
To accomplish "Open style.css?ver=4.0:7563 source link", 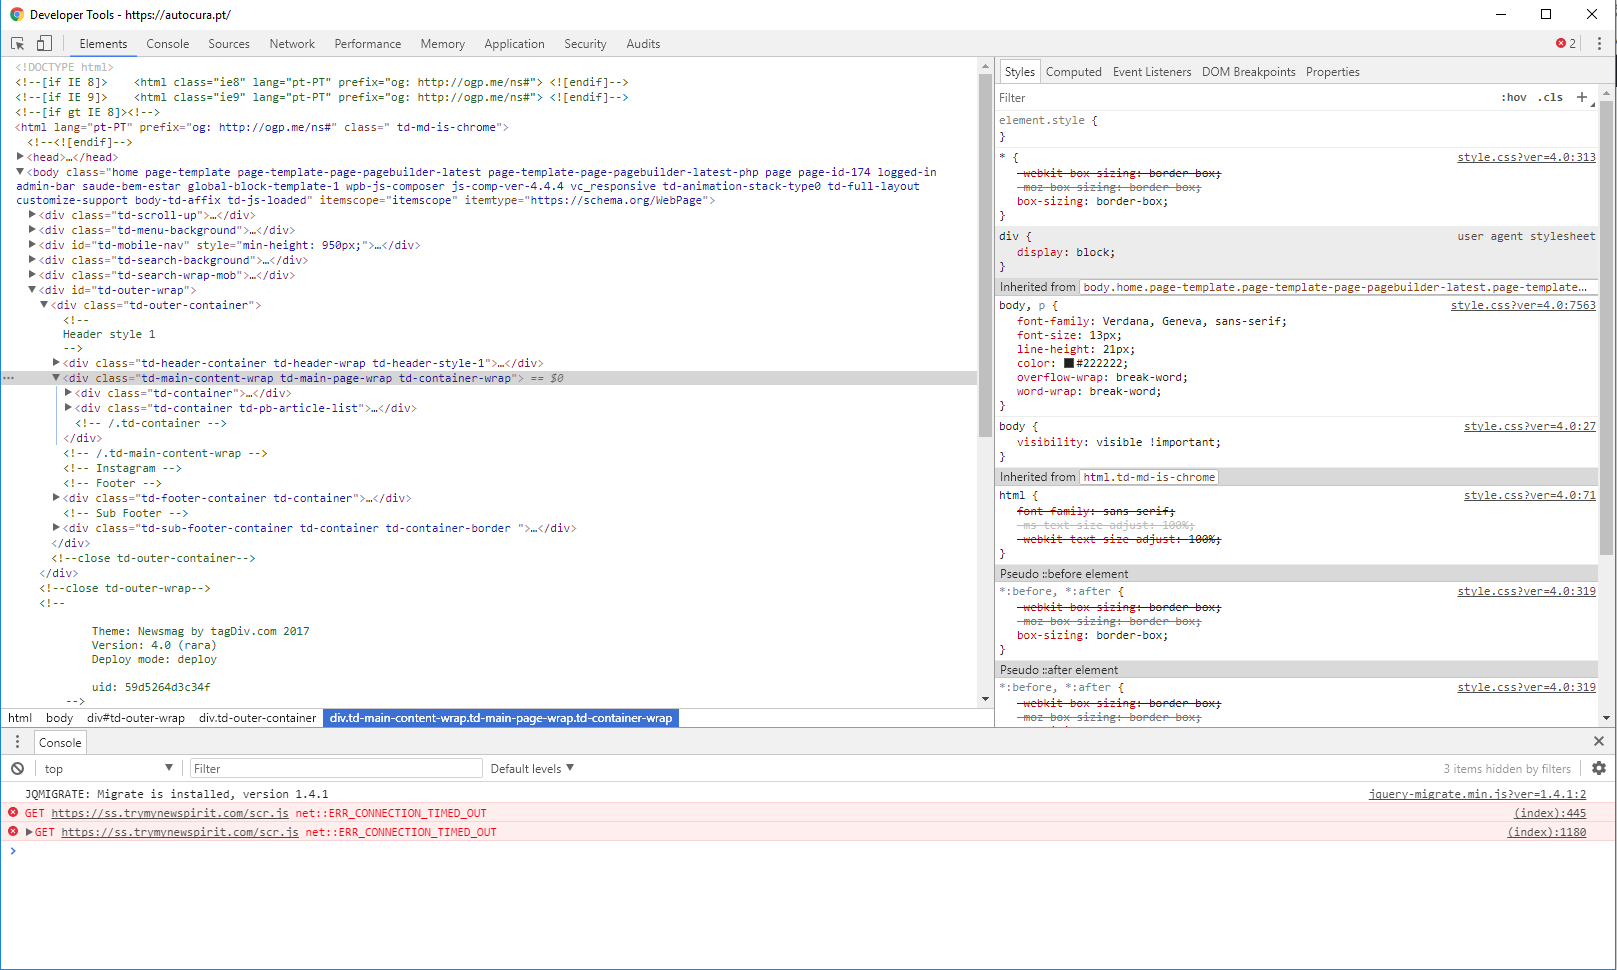I will [1523, 305].
